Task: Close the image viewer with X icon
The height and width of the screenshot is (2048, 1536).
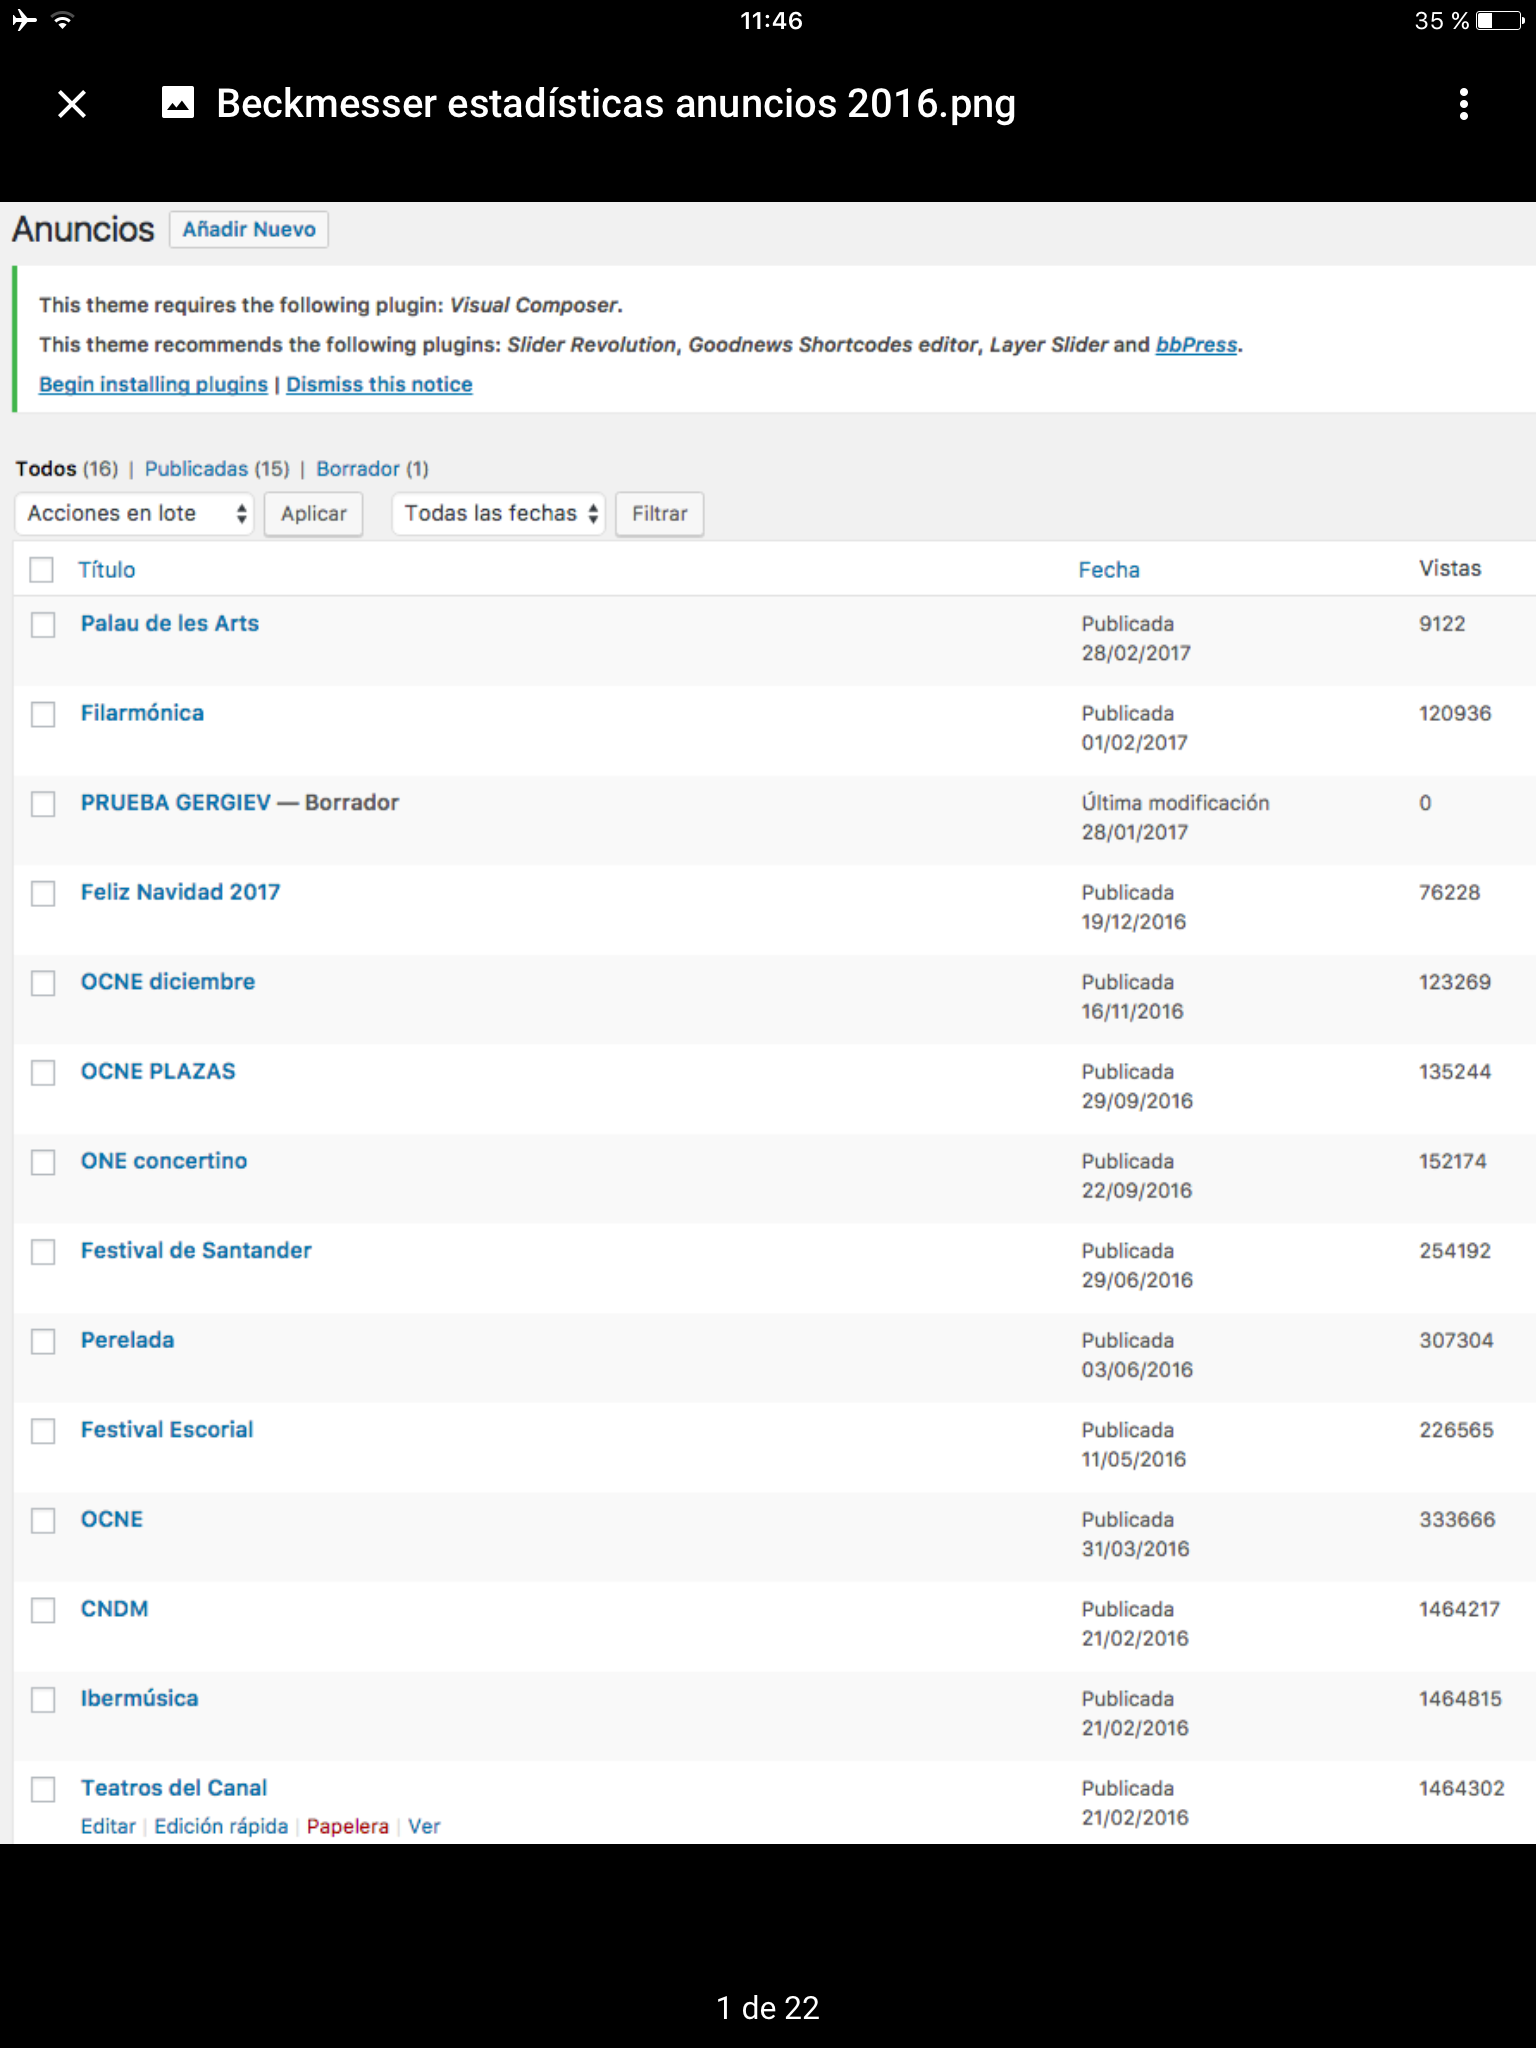Action: [72, 104]
